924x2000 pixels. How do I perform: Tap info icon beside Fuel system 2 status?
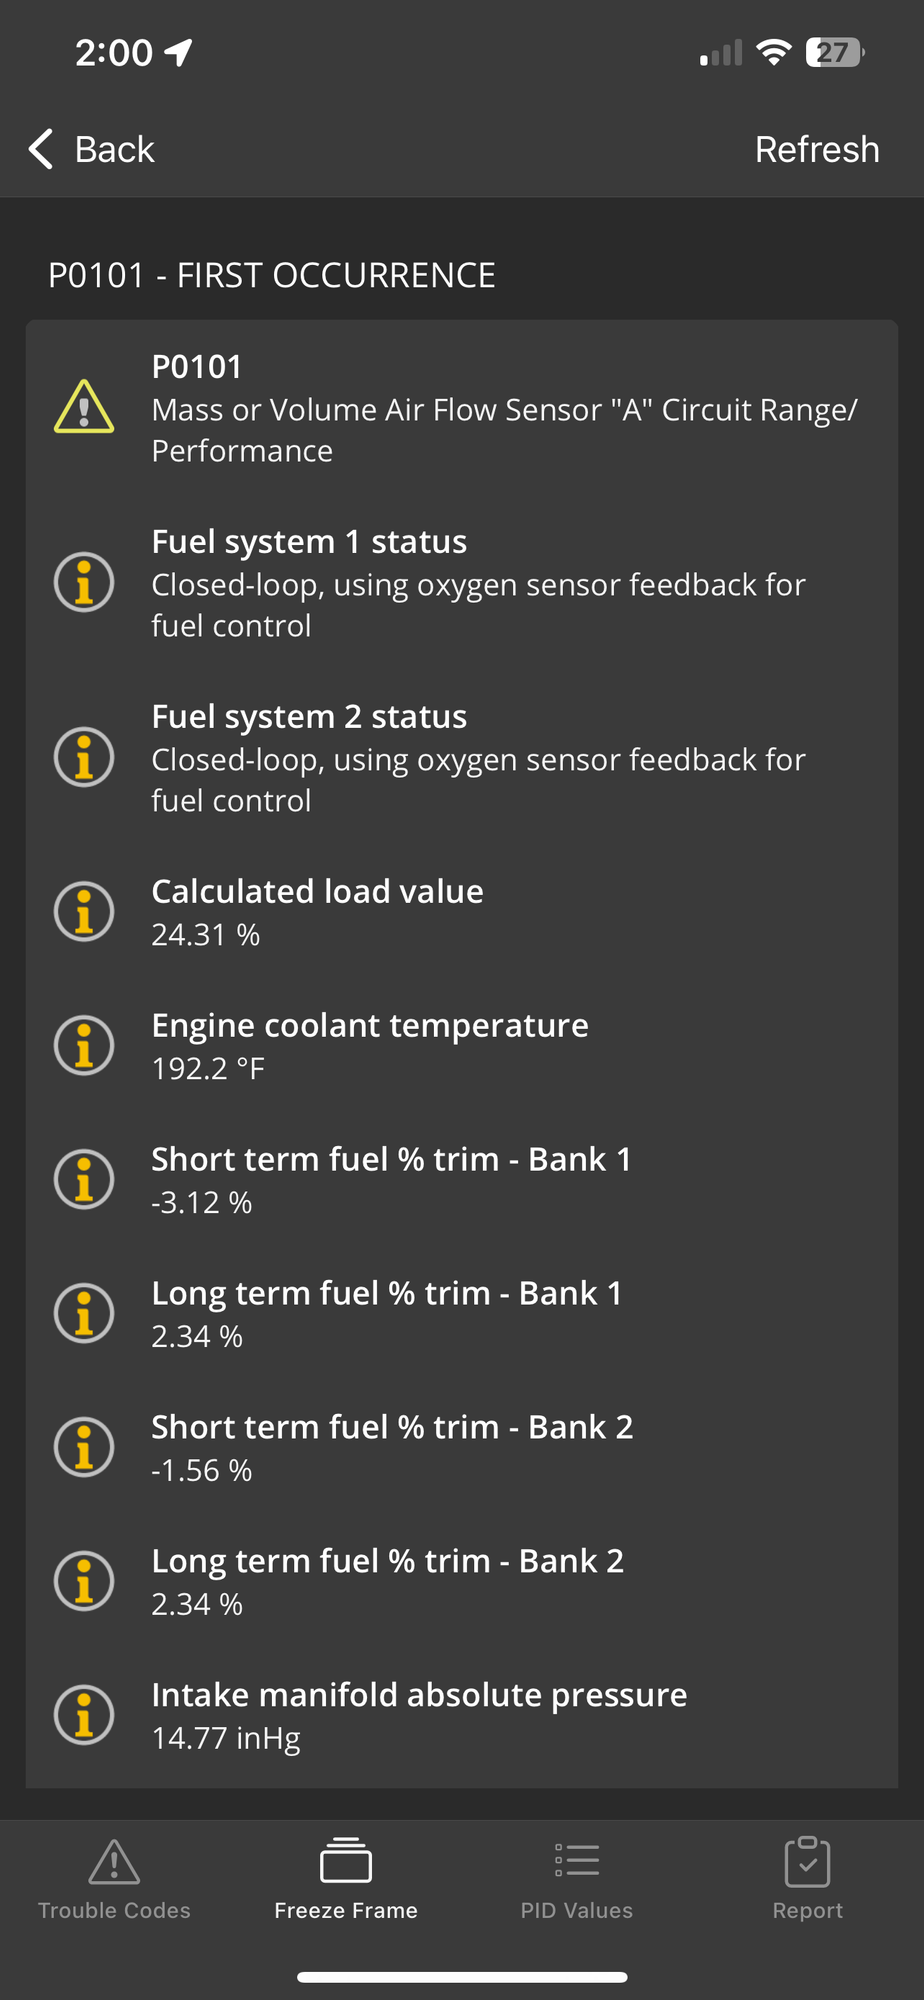tap(84, 757)
